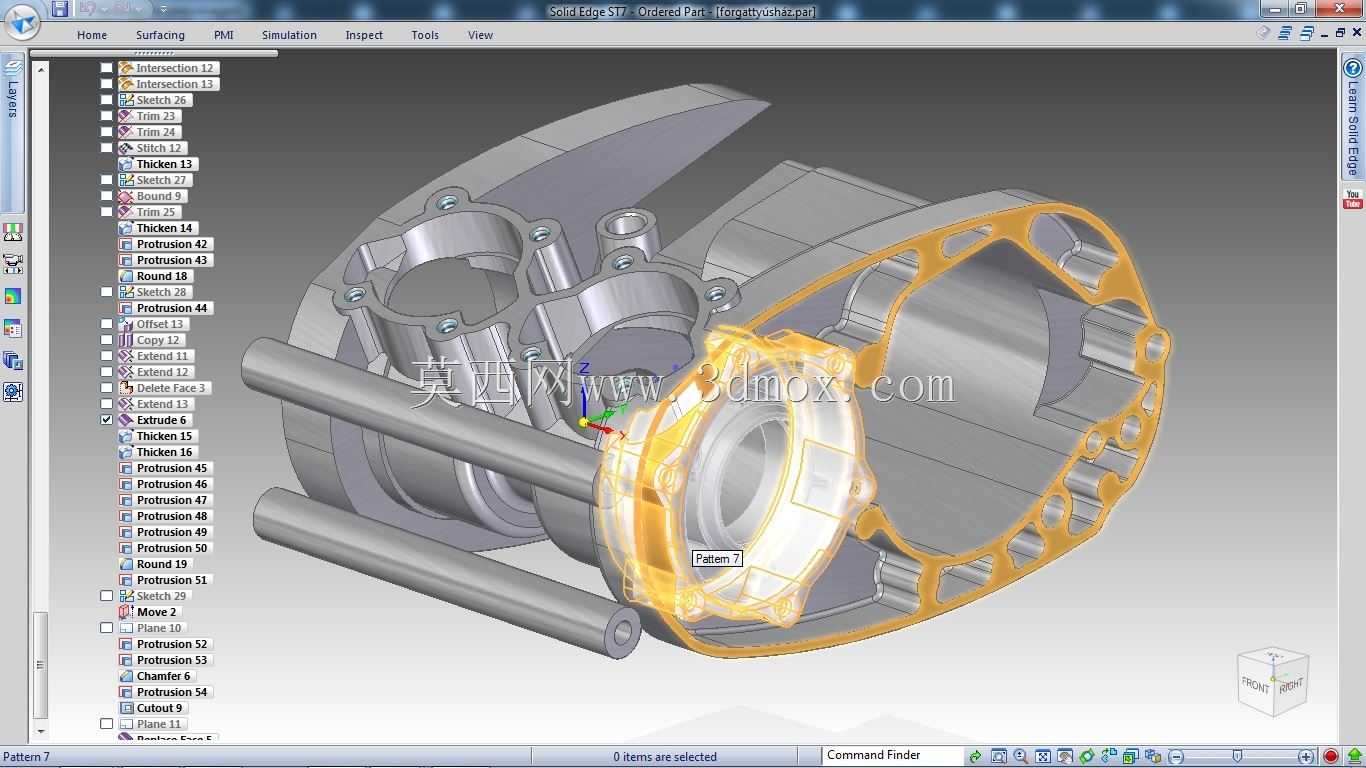The height and width of the screenshot is (768, 1366).
Task: Open the Solid Edge application button
Action: 23,22
